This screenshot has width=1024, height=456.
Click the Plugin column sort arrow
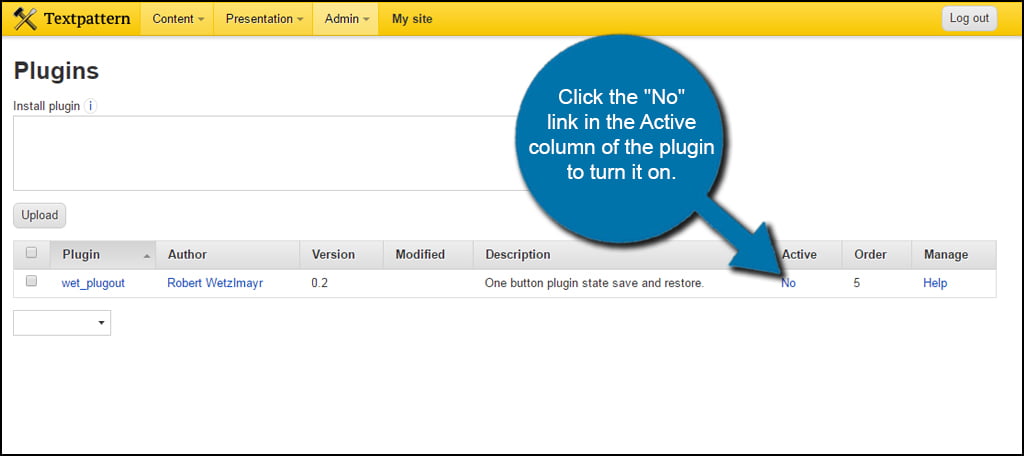pyautogui.click(x=148, y=255)
